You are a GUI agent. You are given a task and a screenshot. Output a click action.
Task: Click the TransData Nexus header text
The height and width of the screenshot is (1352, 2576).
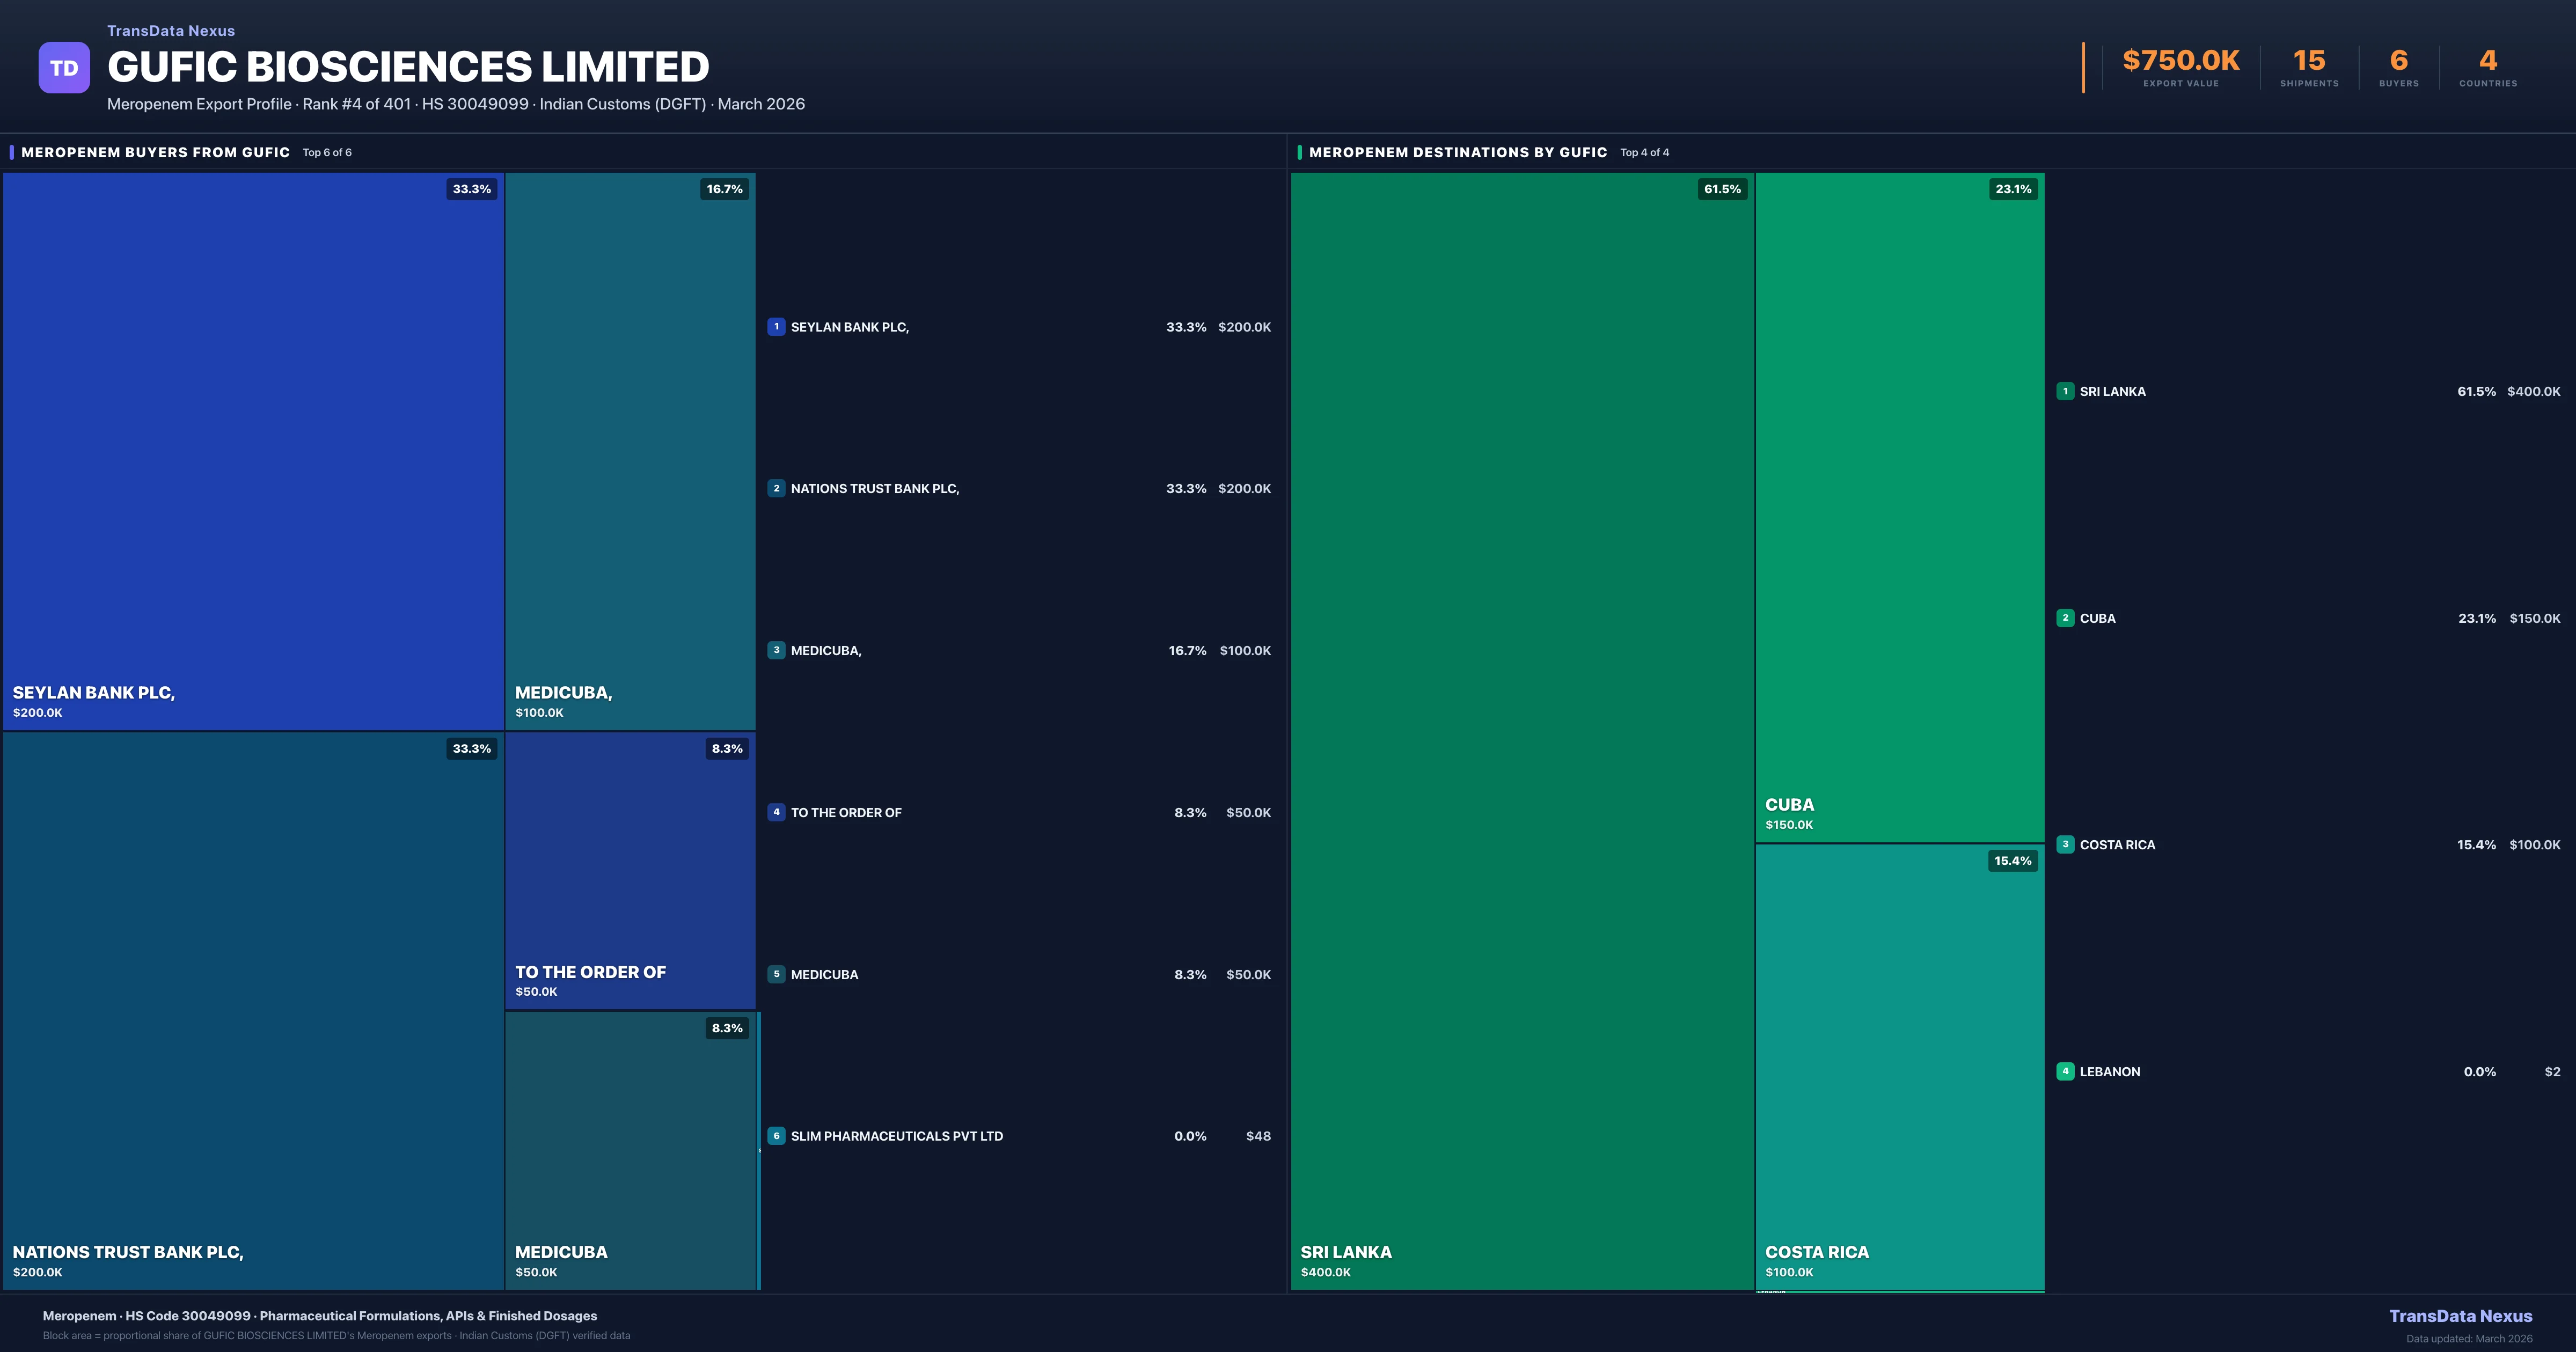coord(171,31)
